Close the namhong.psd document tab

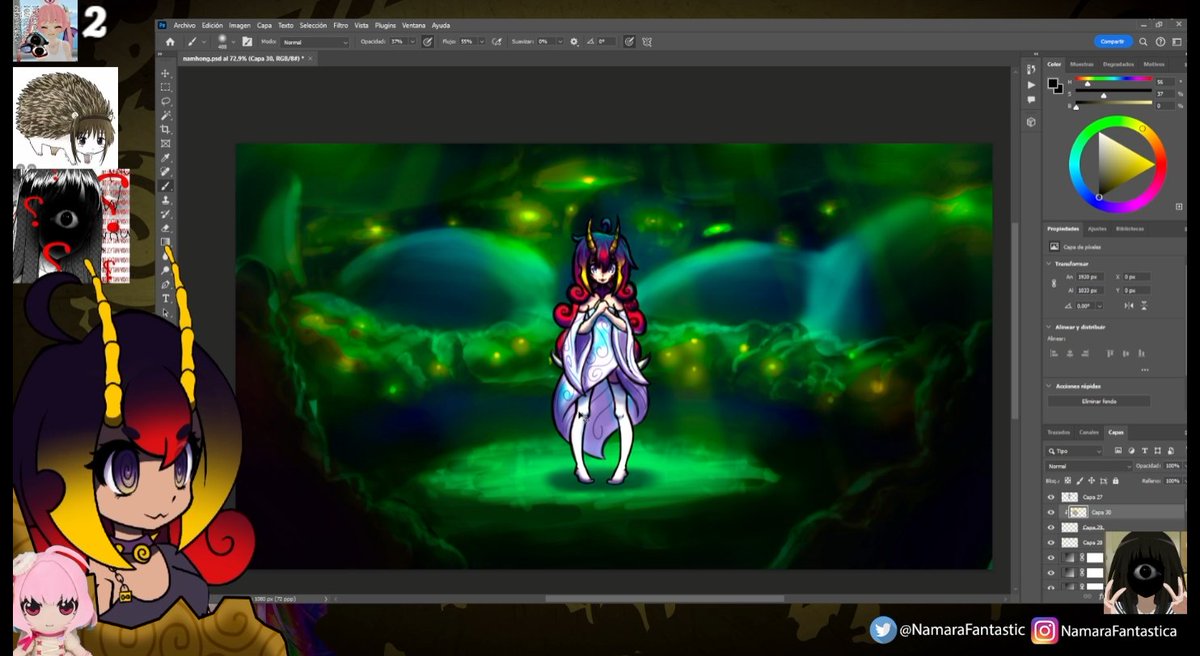pos(310,58)
